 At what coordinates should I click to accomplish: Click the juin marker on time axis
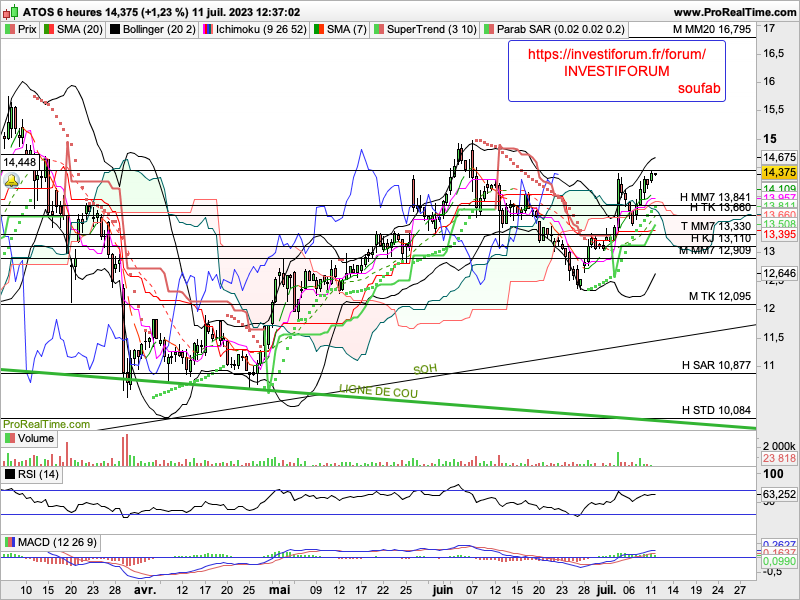click(440, 591)
